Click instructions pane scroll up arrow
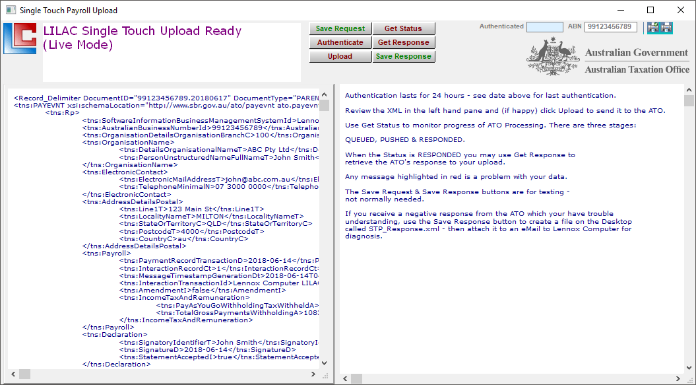Screen dimensions: 696x385 point(689,90)
